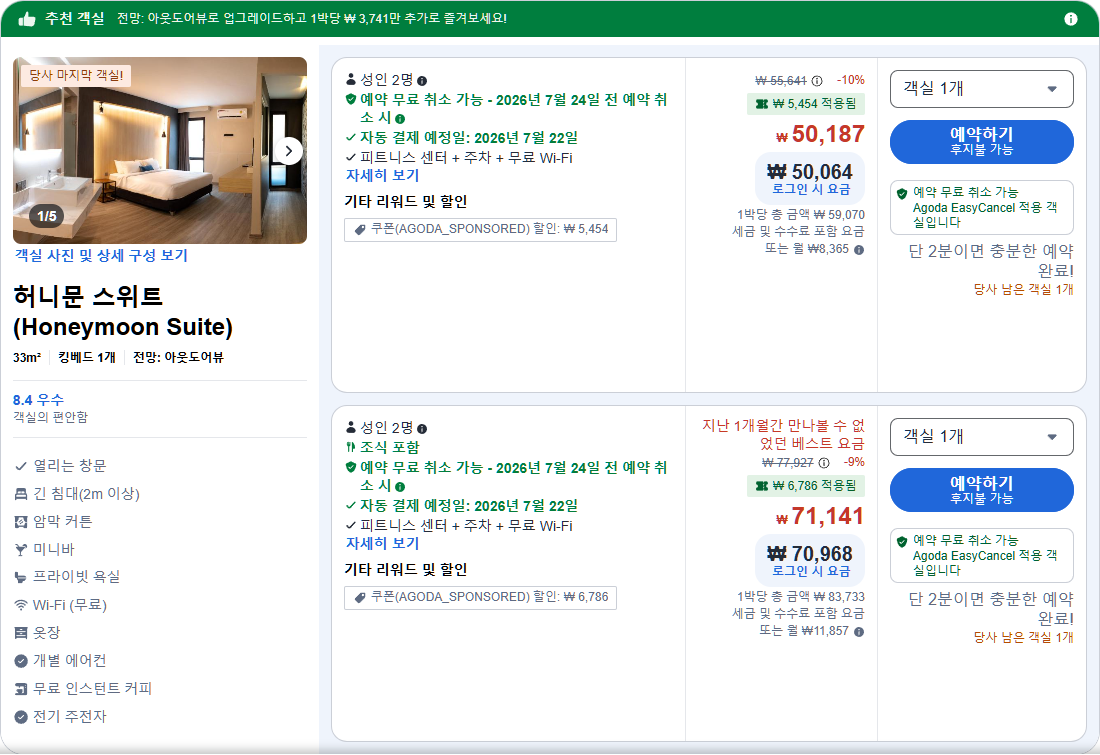1100x755 pixels.
Task: Open 객실 1개 dropdown for ₩71,141 offer
Action: (x=981, y=437)
